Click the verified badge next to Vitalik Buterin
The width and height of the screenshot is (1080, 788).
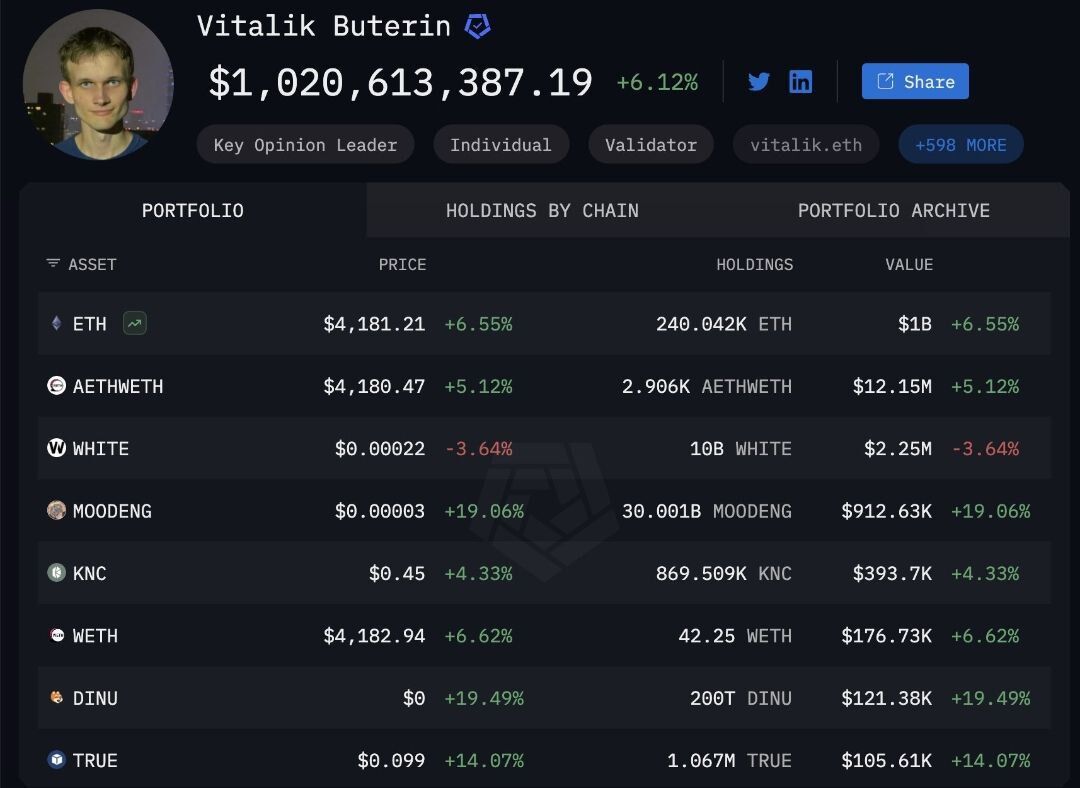click(477, 26)
